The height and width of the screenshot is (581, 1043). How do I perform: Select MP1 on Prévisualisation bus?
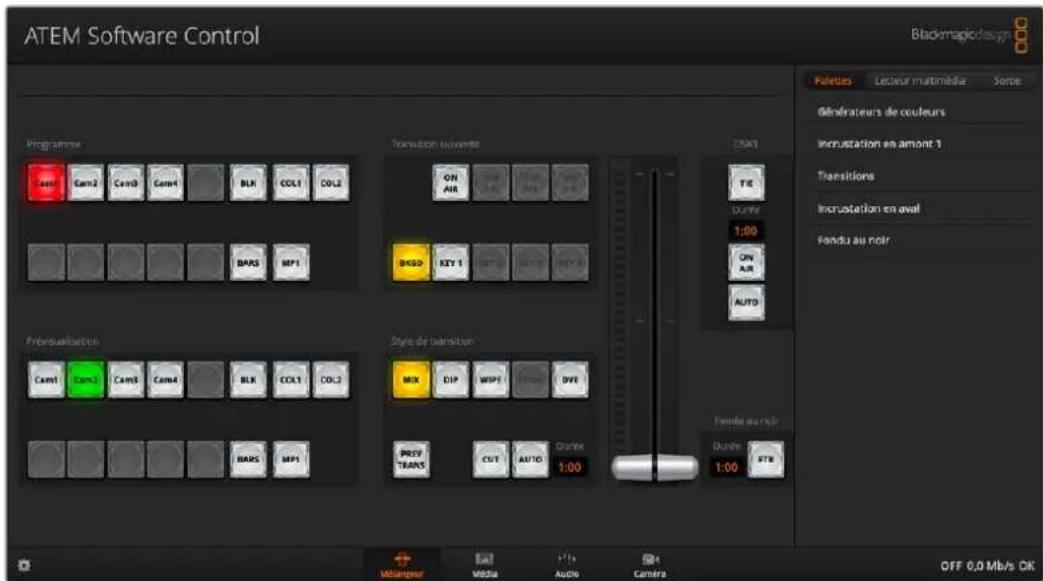pos(291,459)
